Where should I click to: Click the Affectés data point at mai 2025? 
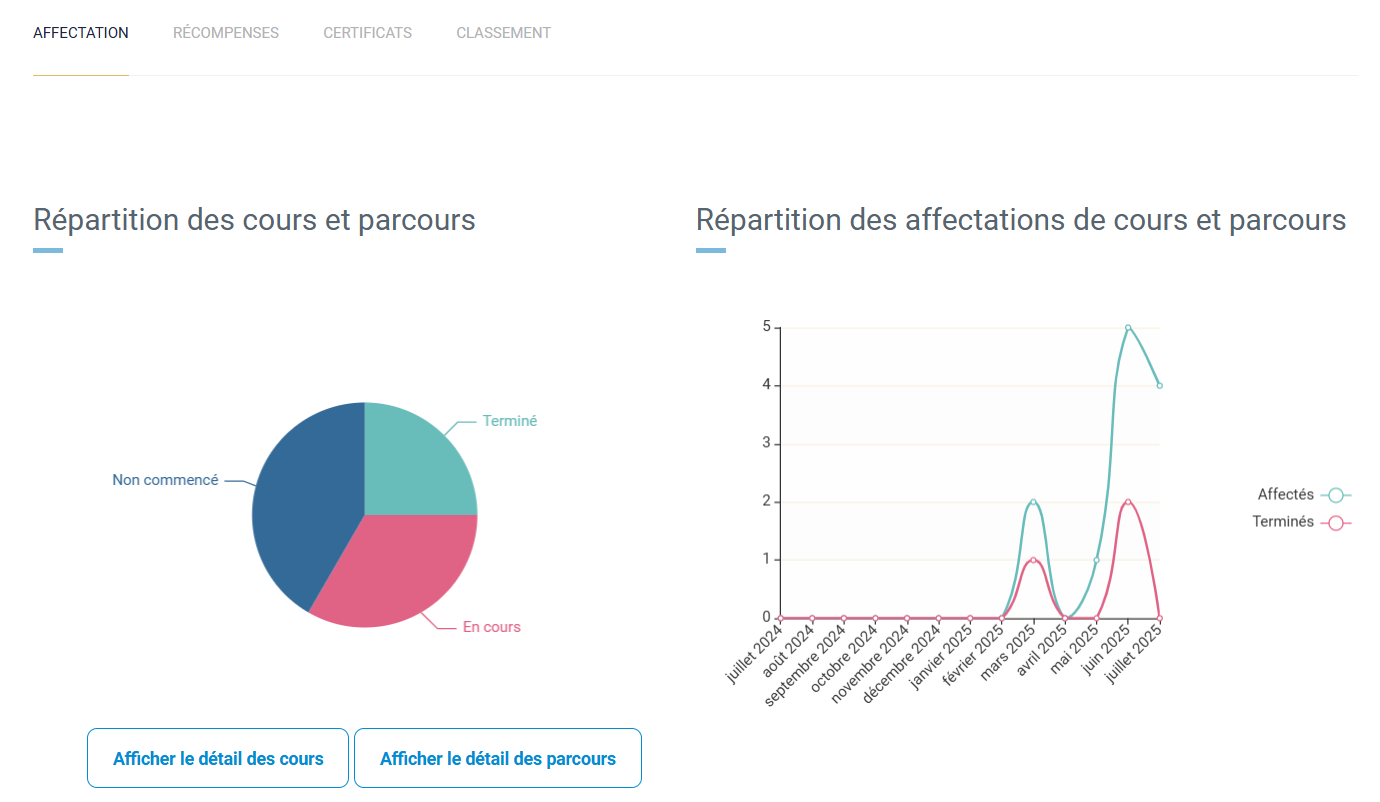[1097, 560]
